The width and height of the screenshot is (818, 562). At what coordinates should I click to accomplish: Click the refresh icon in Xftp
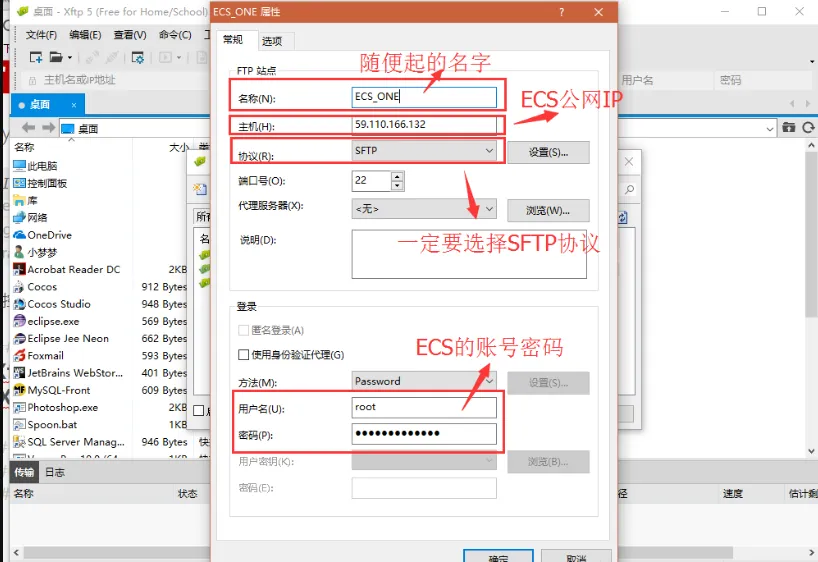tap(808, 127)
